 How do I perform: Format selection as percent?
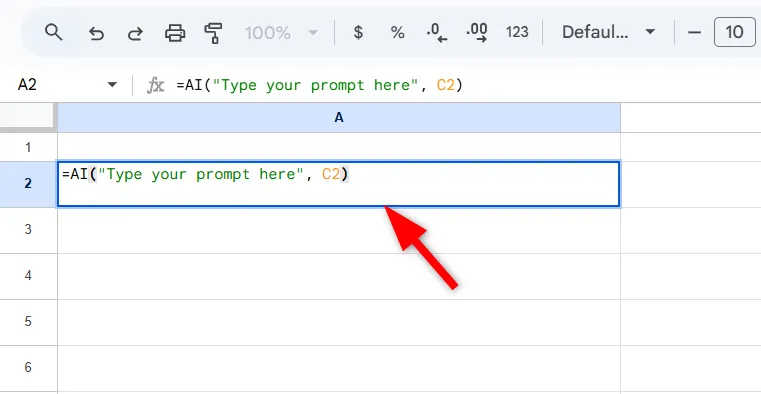tap(397, 33)
